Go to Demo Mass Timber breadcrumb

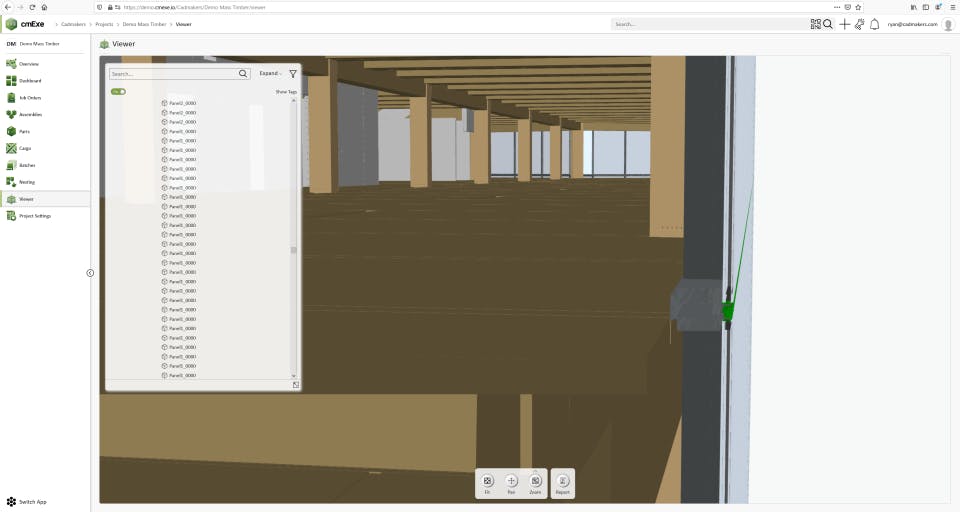[144, 24]
